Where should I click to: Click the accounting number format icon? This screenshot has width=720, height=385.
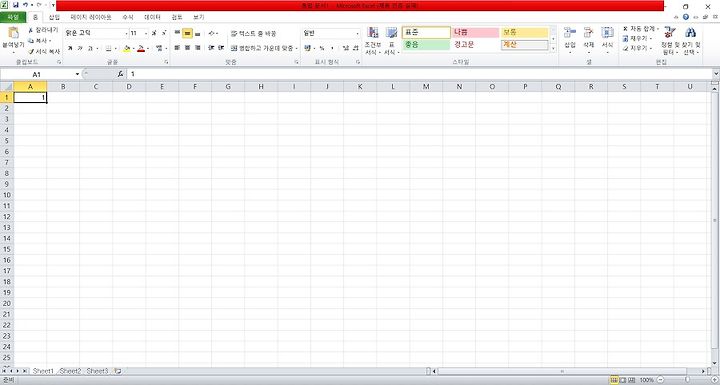coord(307,48)
